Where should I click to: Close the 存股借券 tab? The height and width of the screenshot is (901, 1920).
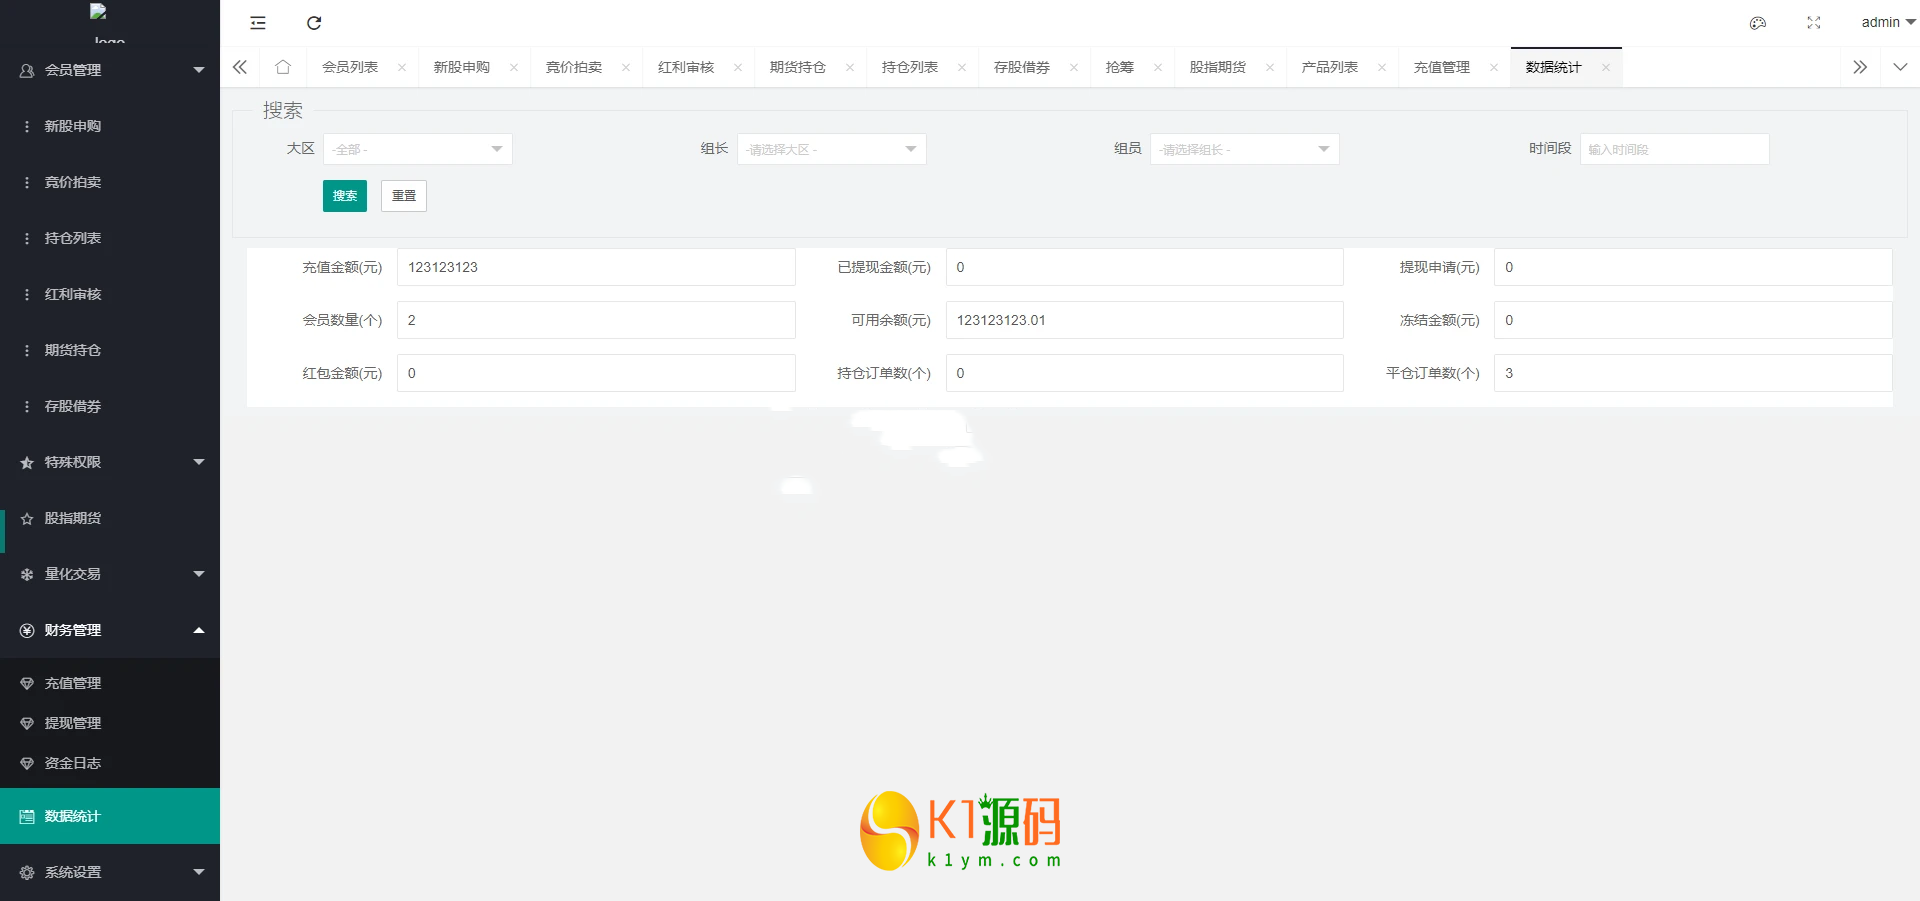point(1074,68)
